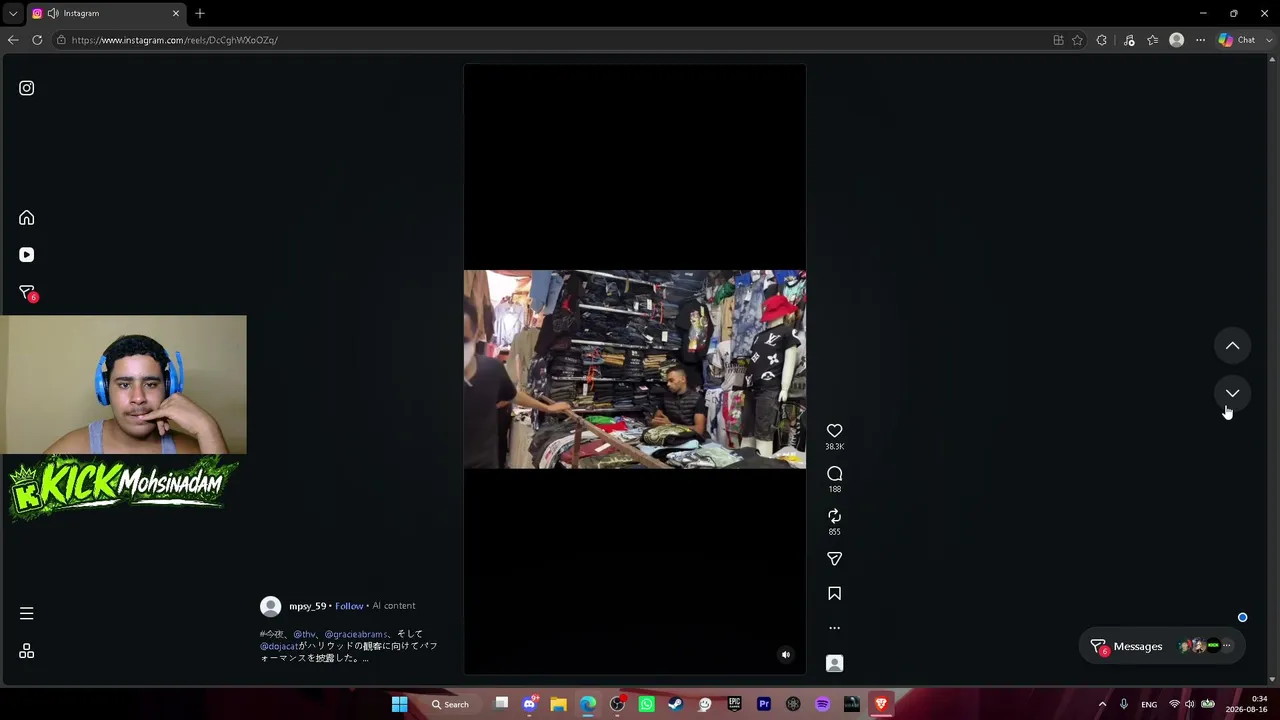Repost the reel
Image resolution: width=1280 pixels, height=720 pixels.
(835, 516)
